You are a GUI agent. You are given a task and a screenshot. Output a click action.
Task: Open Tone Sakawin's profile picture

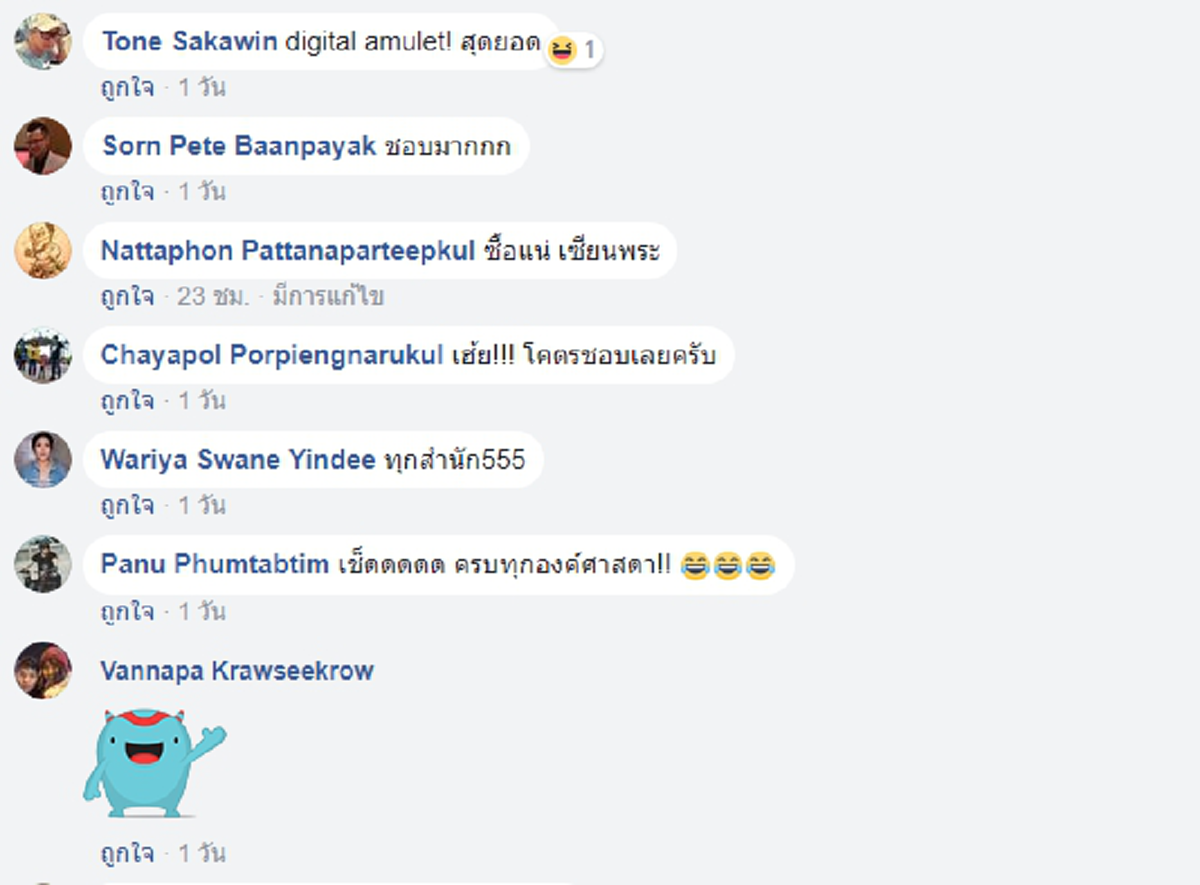[43, 41]
